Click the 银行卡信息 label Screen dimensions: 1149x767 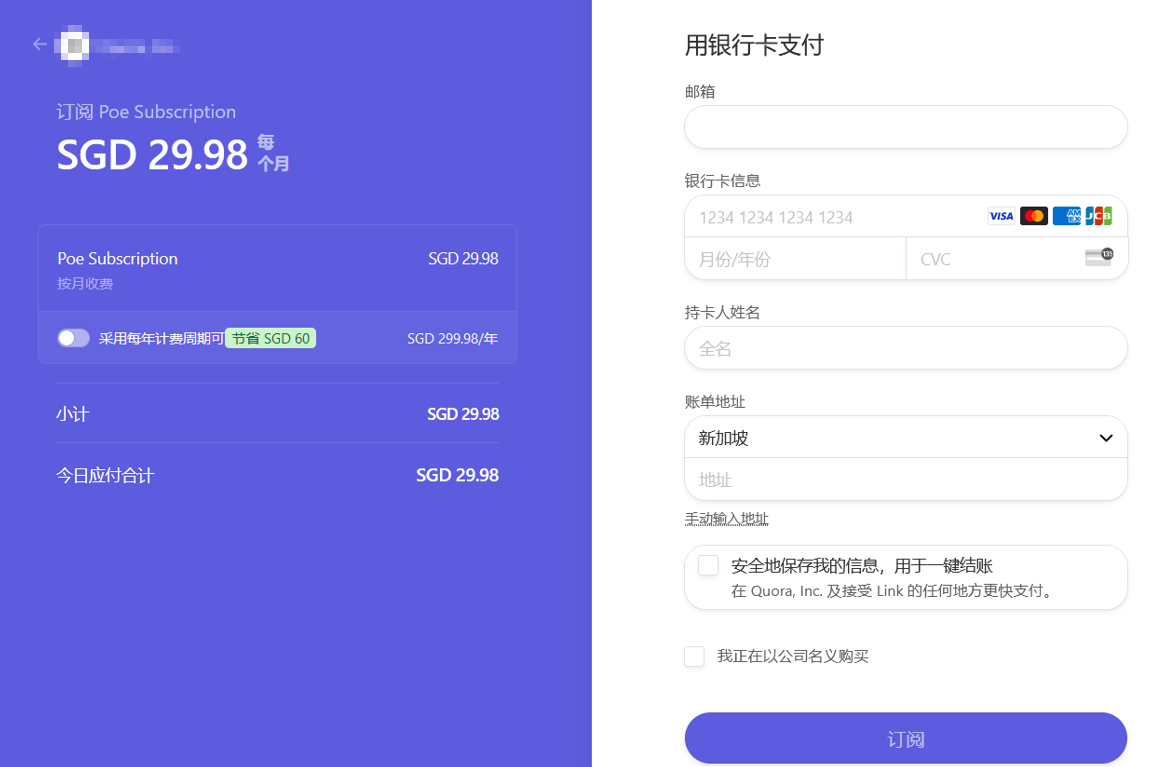[x=722, y=181]
